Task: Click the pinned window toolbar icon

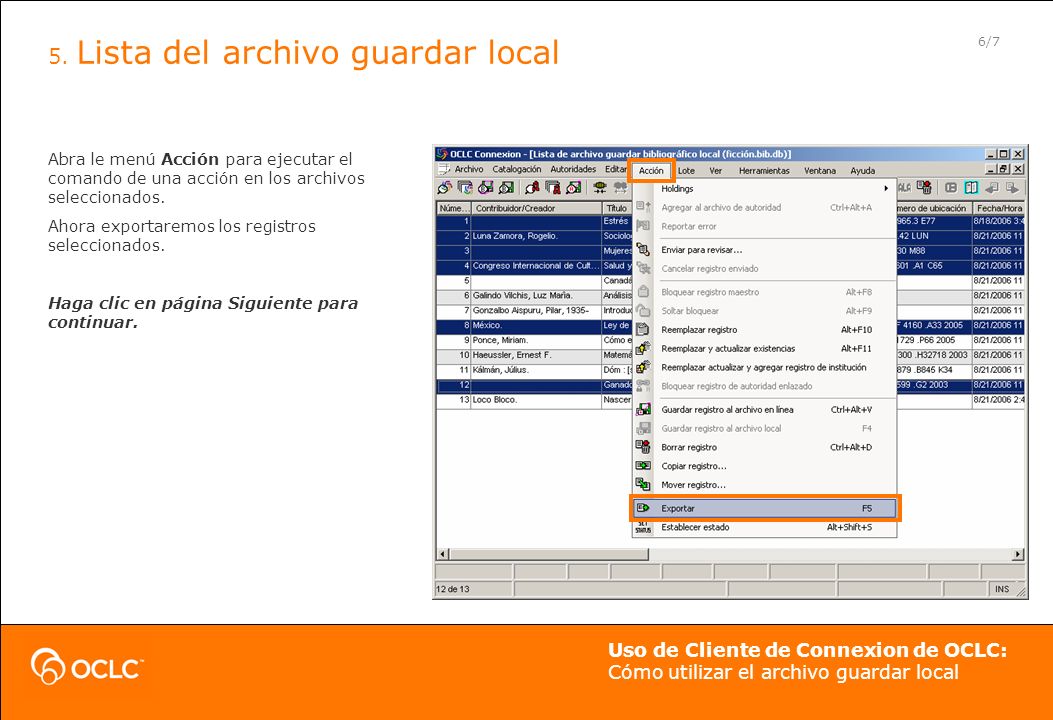Action: pos(951,187)
